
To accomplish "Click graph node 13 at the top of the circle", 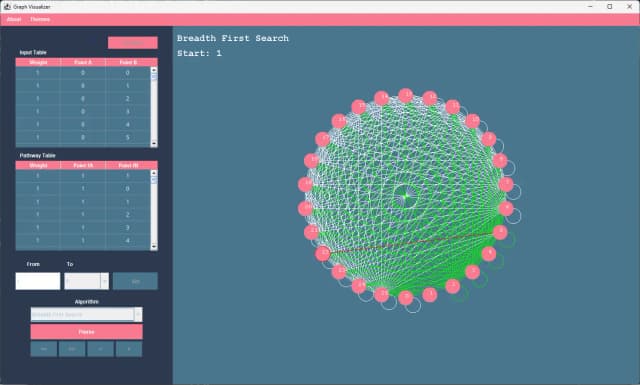I will click(x=406, y=95).
